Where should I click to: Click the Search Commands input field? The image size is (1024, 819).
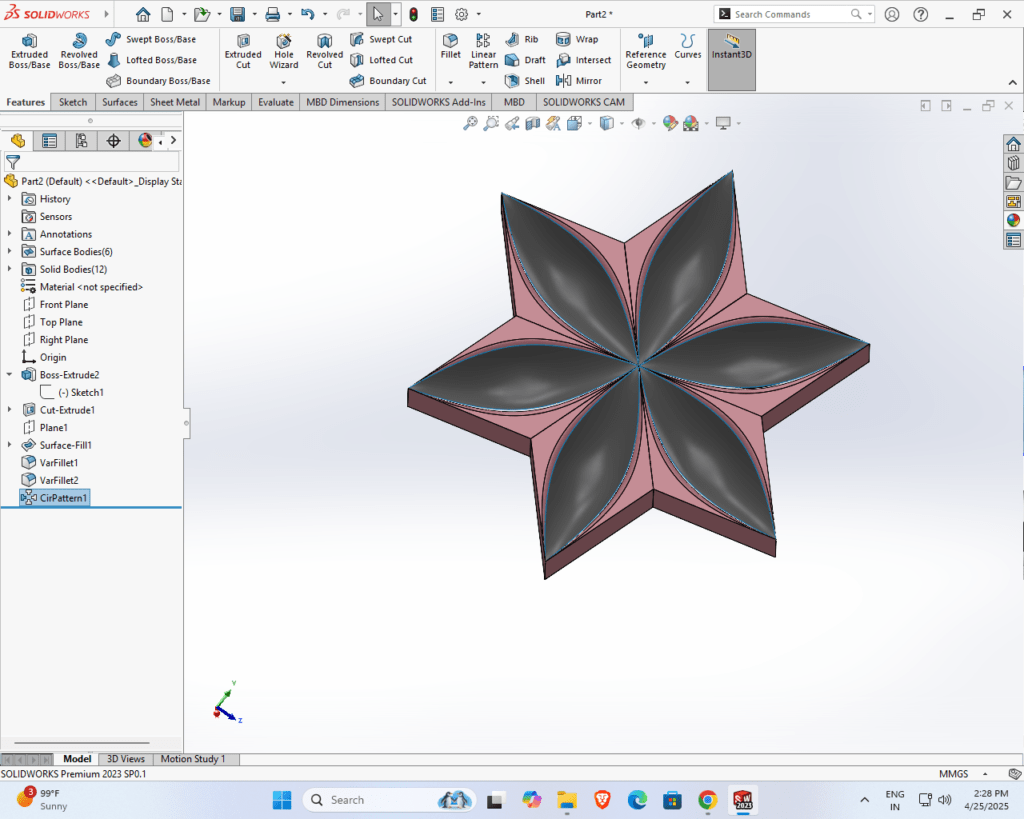point(790,14)
